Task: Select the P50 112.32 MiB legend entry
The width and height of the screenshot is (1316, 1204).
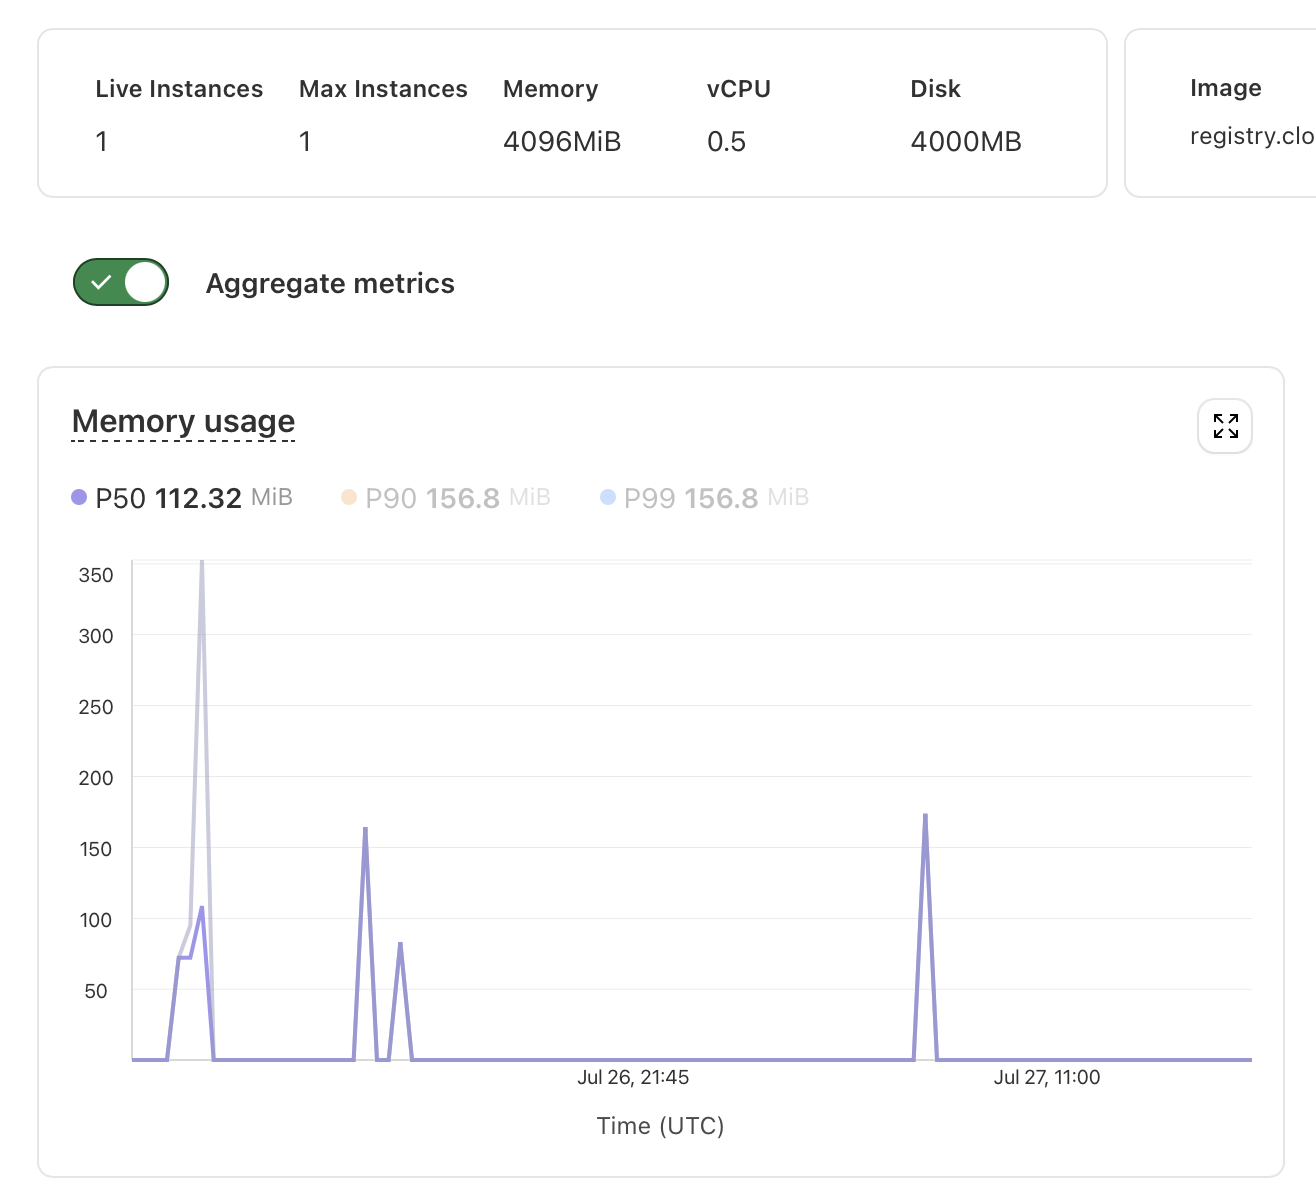Action: (181, 496)
